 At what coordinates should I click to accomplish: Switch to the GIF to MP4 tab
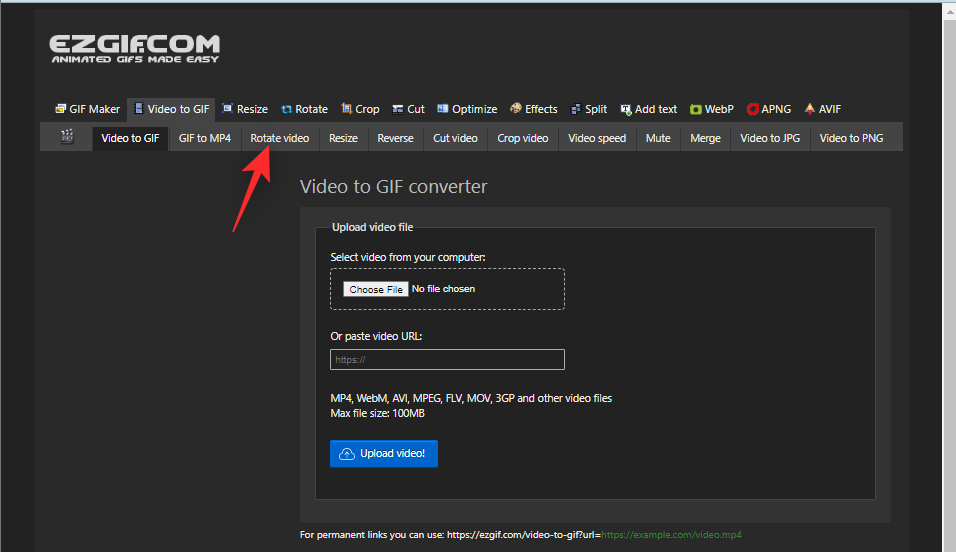click(x=205, y=138)
